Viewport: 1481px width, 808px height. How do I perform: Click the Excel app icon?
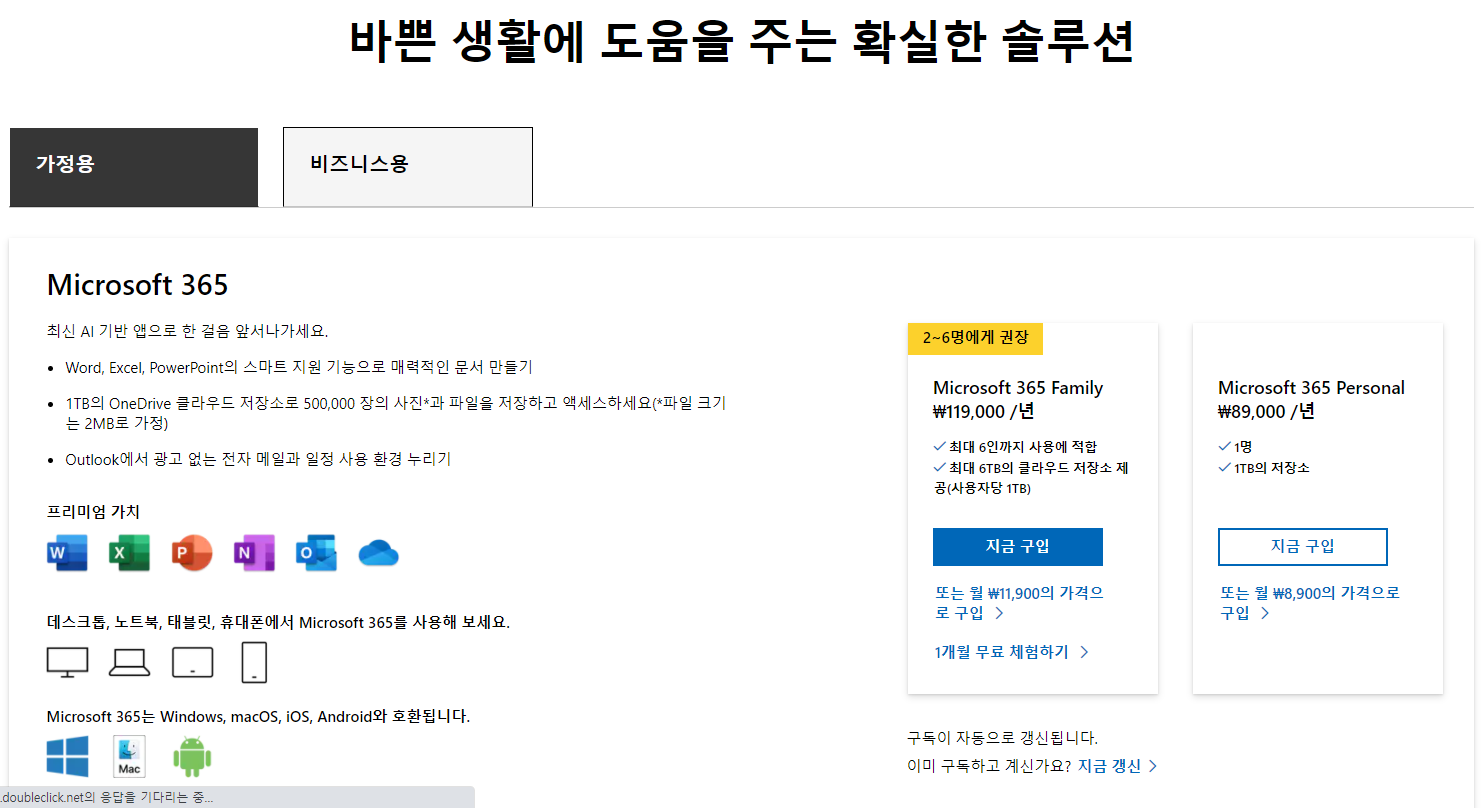click(129, 553)
